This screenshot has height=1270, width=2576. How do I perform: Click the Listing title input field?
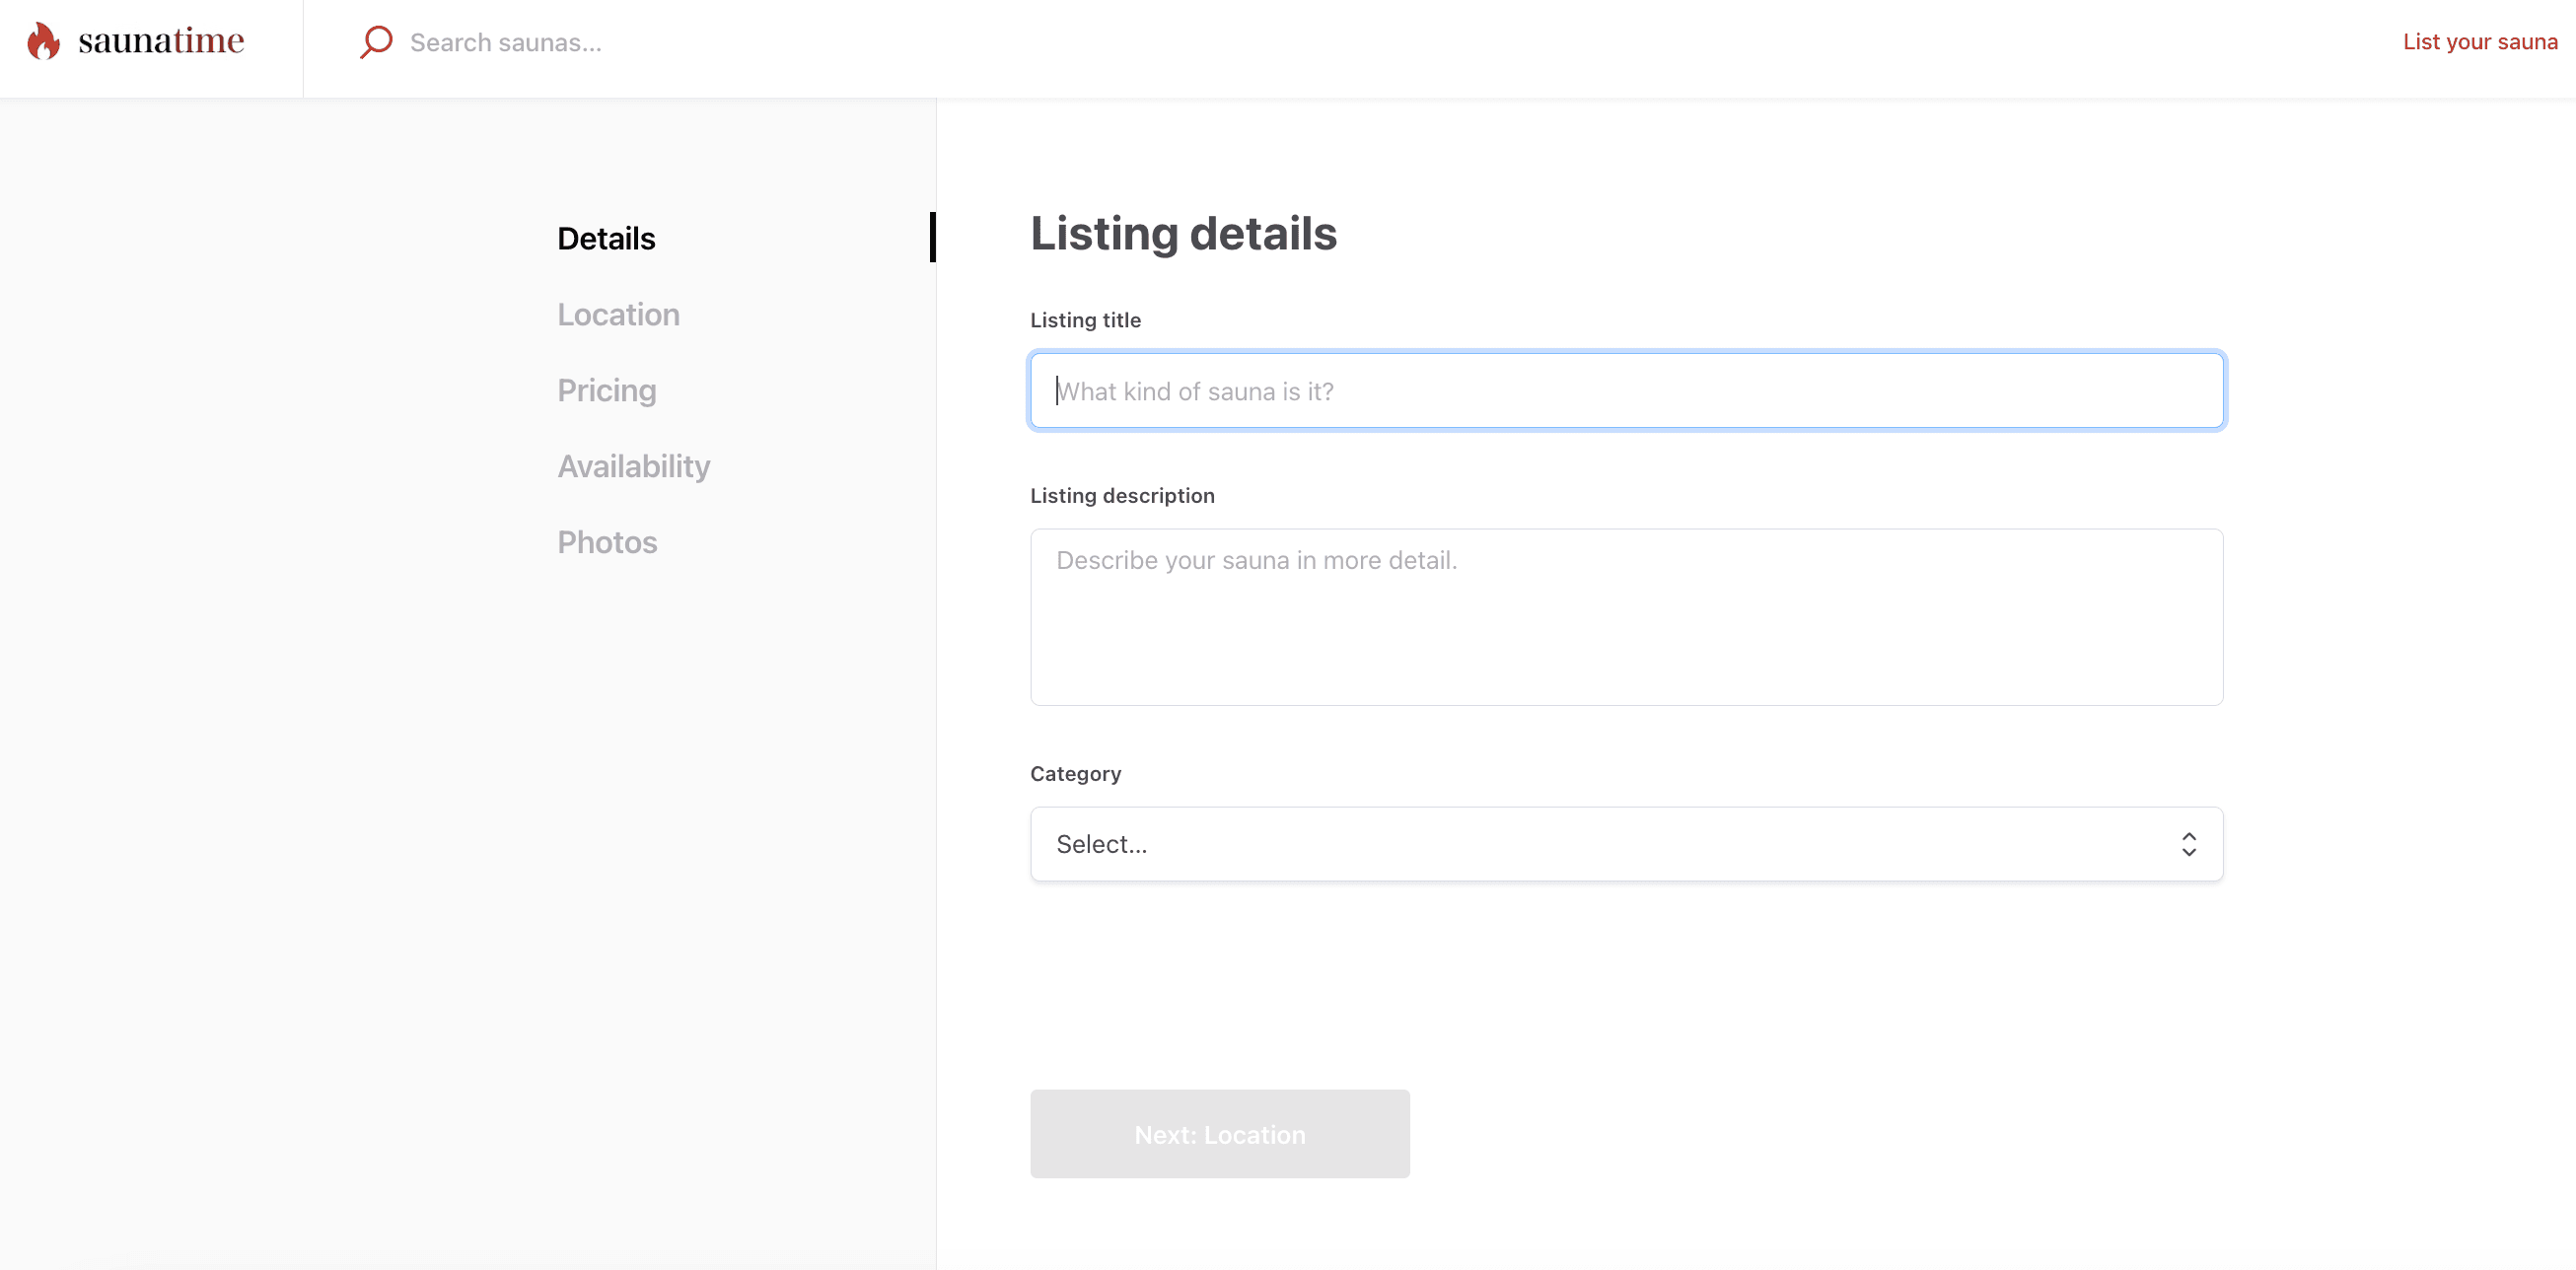point(1626,391)
